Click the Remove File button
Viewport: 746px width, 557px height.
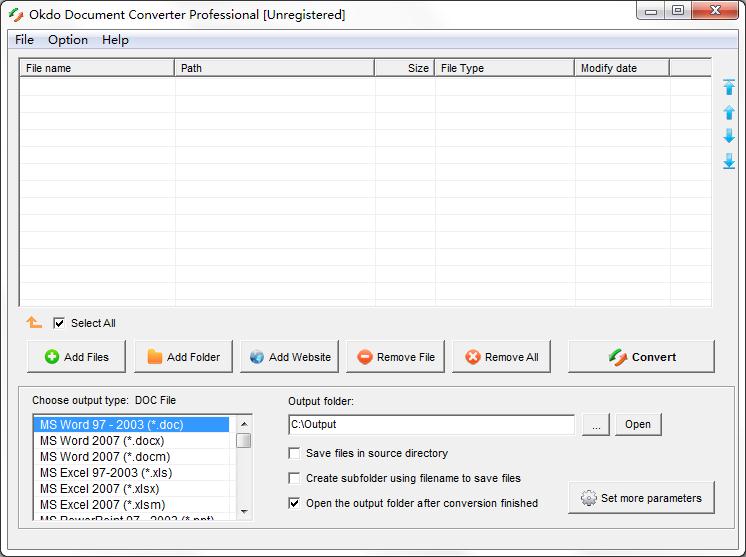(x=395, y=357)
